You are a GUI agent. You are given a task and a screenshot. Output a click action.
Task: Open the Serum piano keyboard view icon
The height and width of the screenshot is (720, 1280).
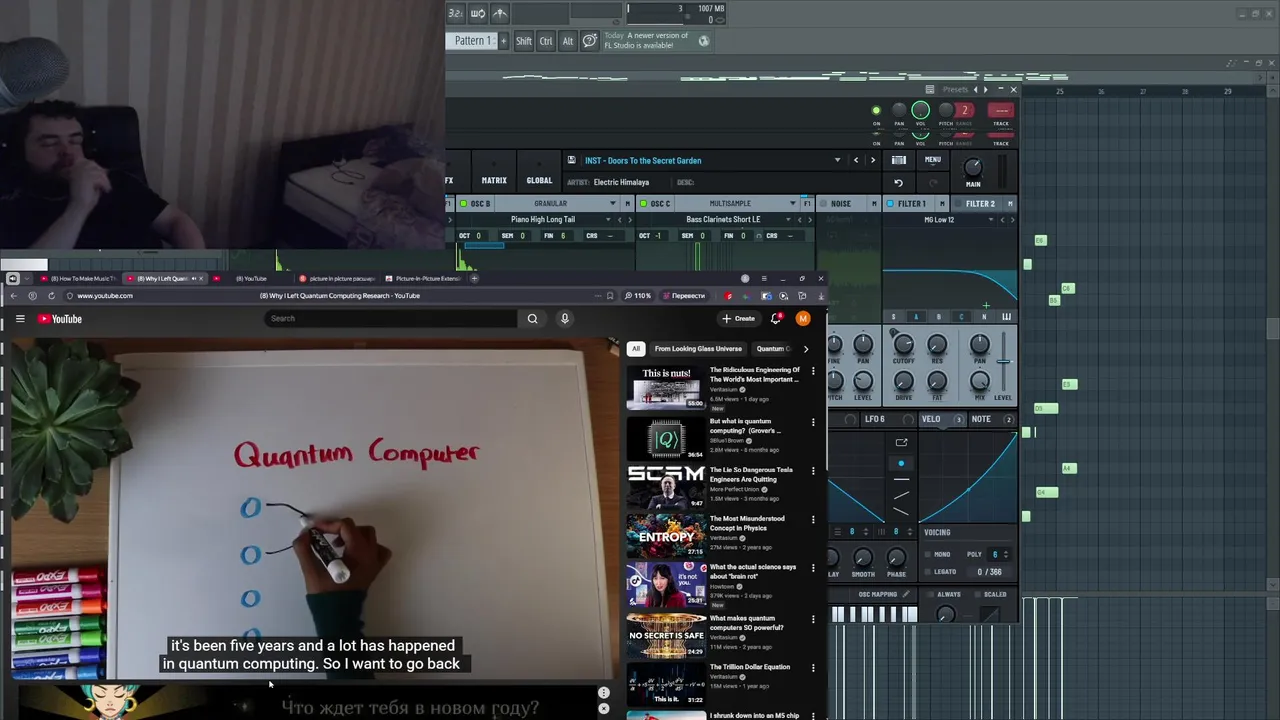point(898,160)
